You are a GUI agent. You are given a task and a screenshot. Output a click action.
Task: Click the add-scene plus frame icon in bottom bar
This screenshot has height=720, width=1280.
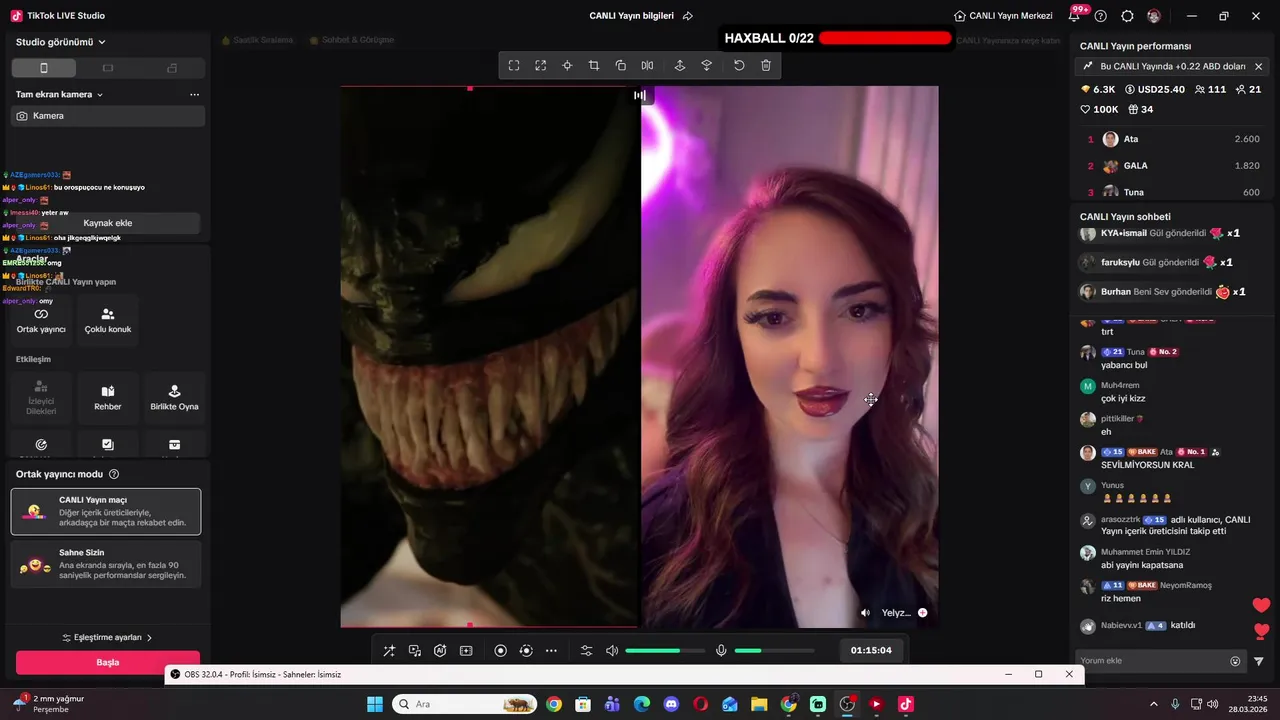[466, 651]
